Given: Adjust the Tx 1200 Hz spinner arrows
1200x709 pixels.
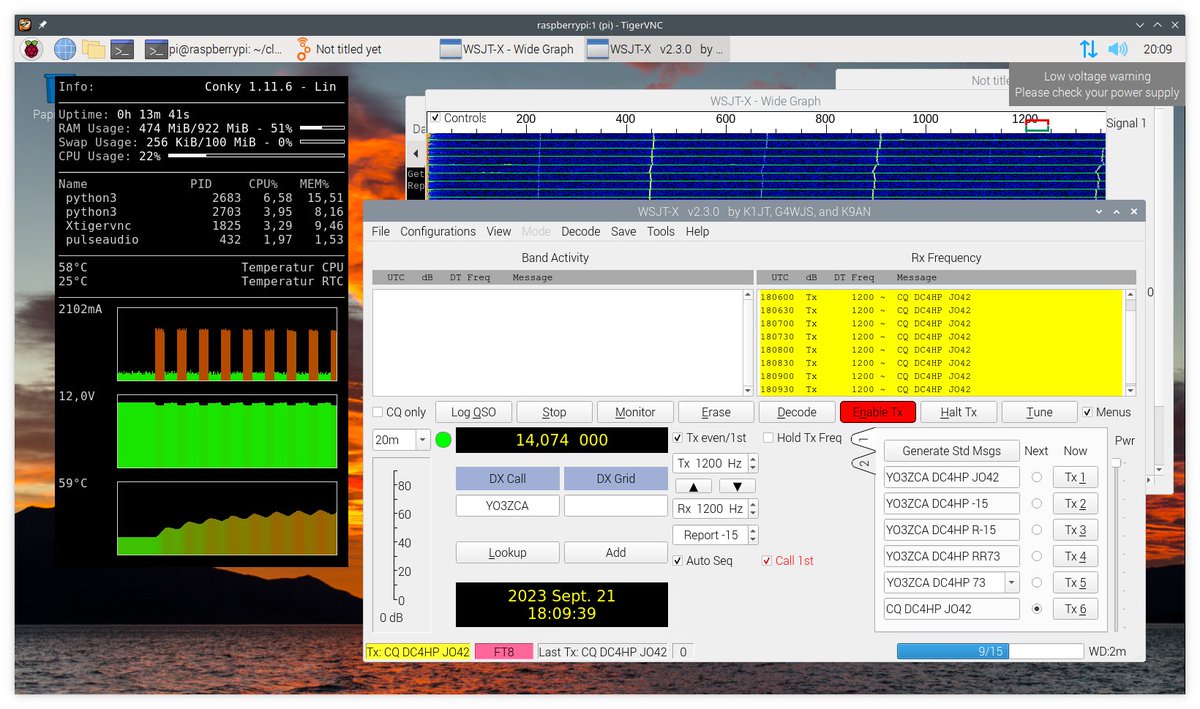Looking at the screenshot, I should pyautogui.click(x=753, y=463).
